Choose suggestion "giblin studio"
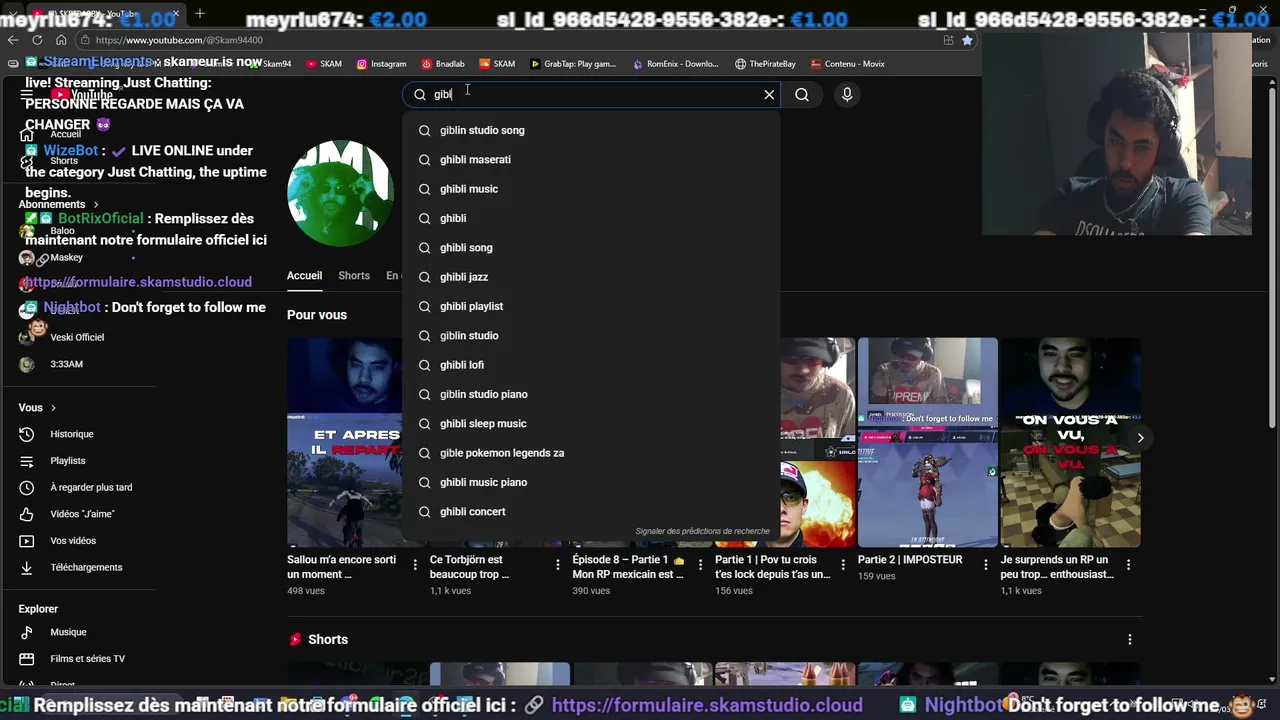The image size is (1280, 720). coord(591,335)
